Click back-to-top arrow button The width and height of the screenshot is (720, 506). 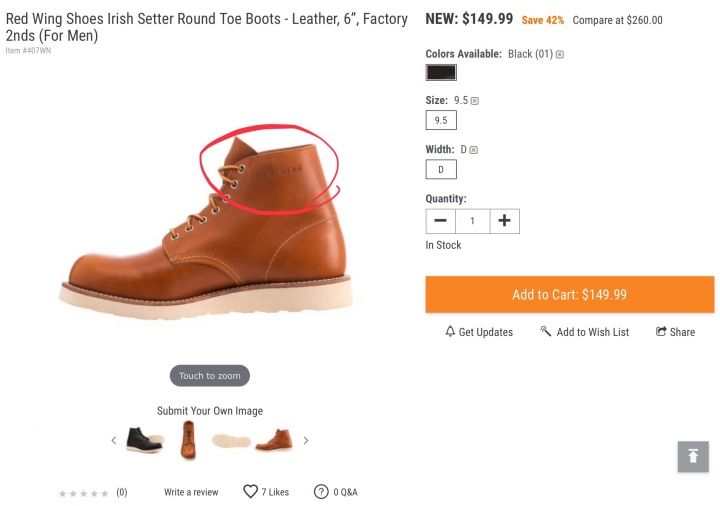(693, 456)
